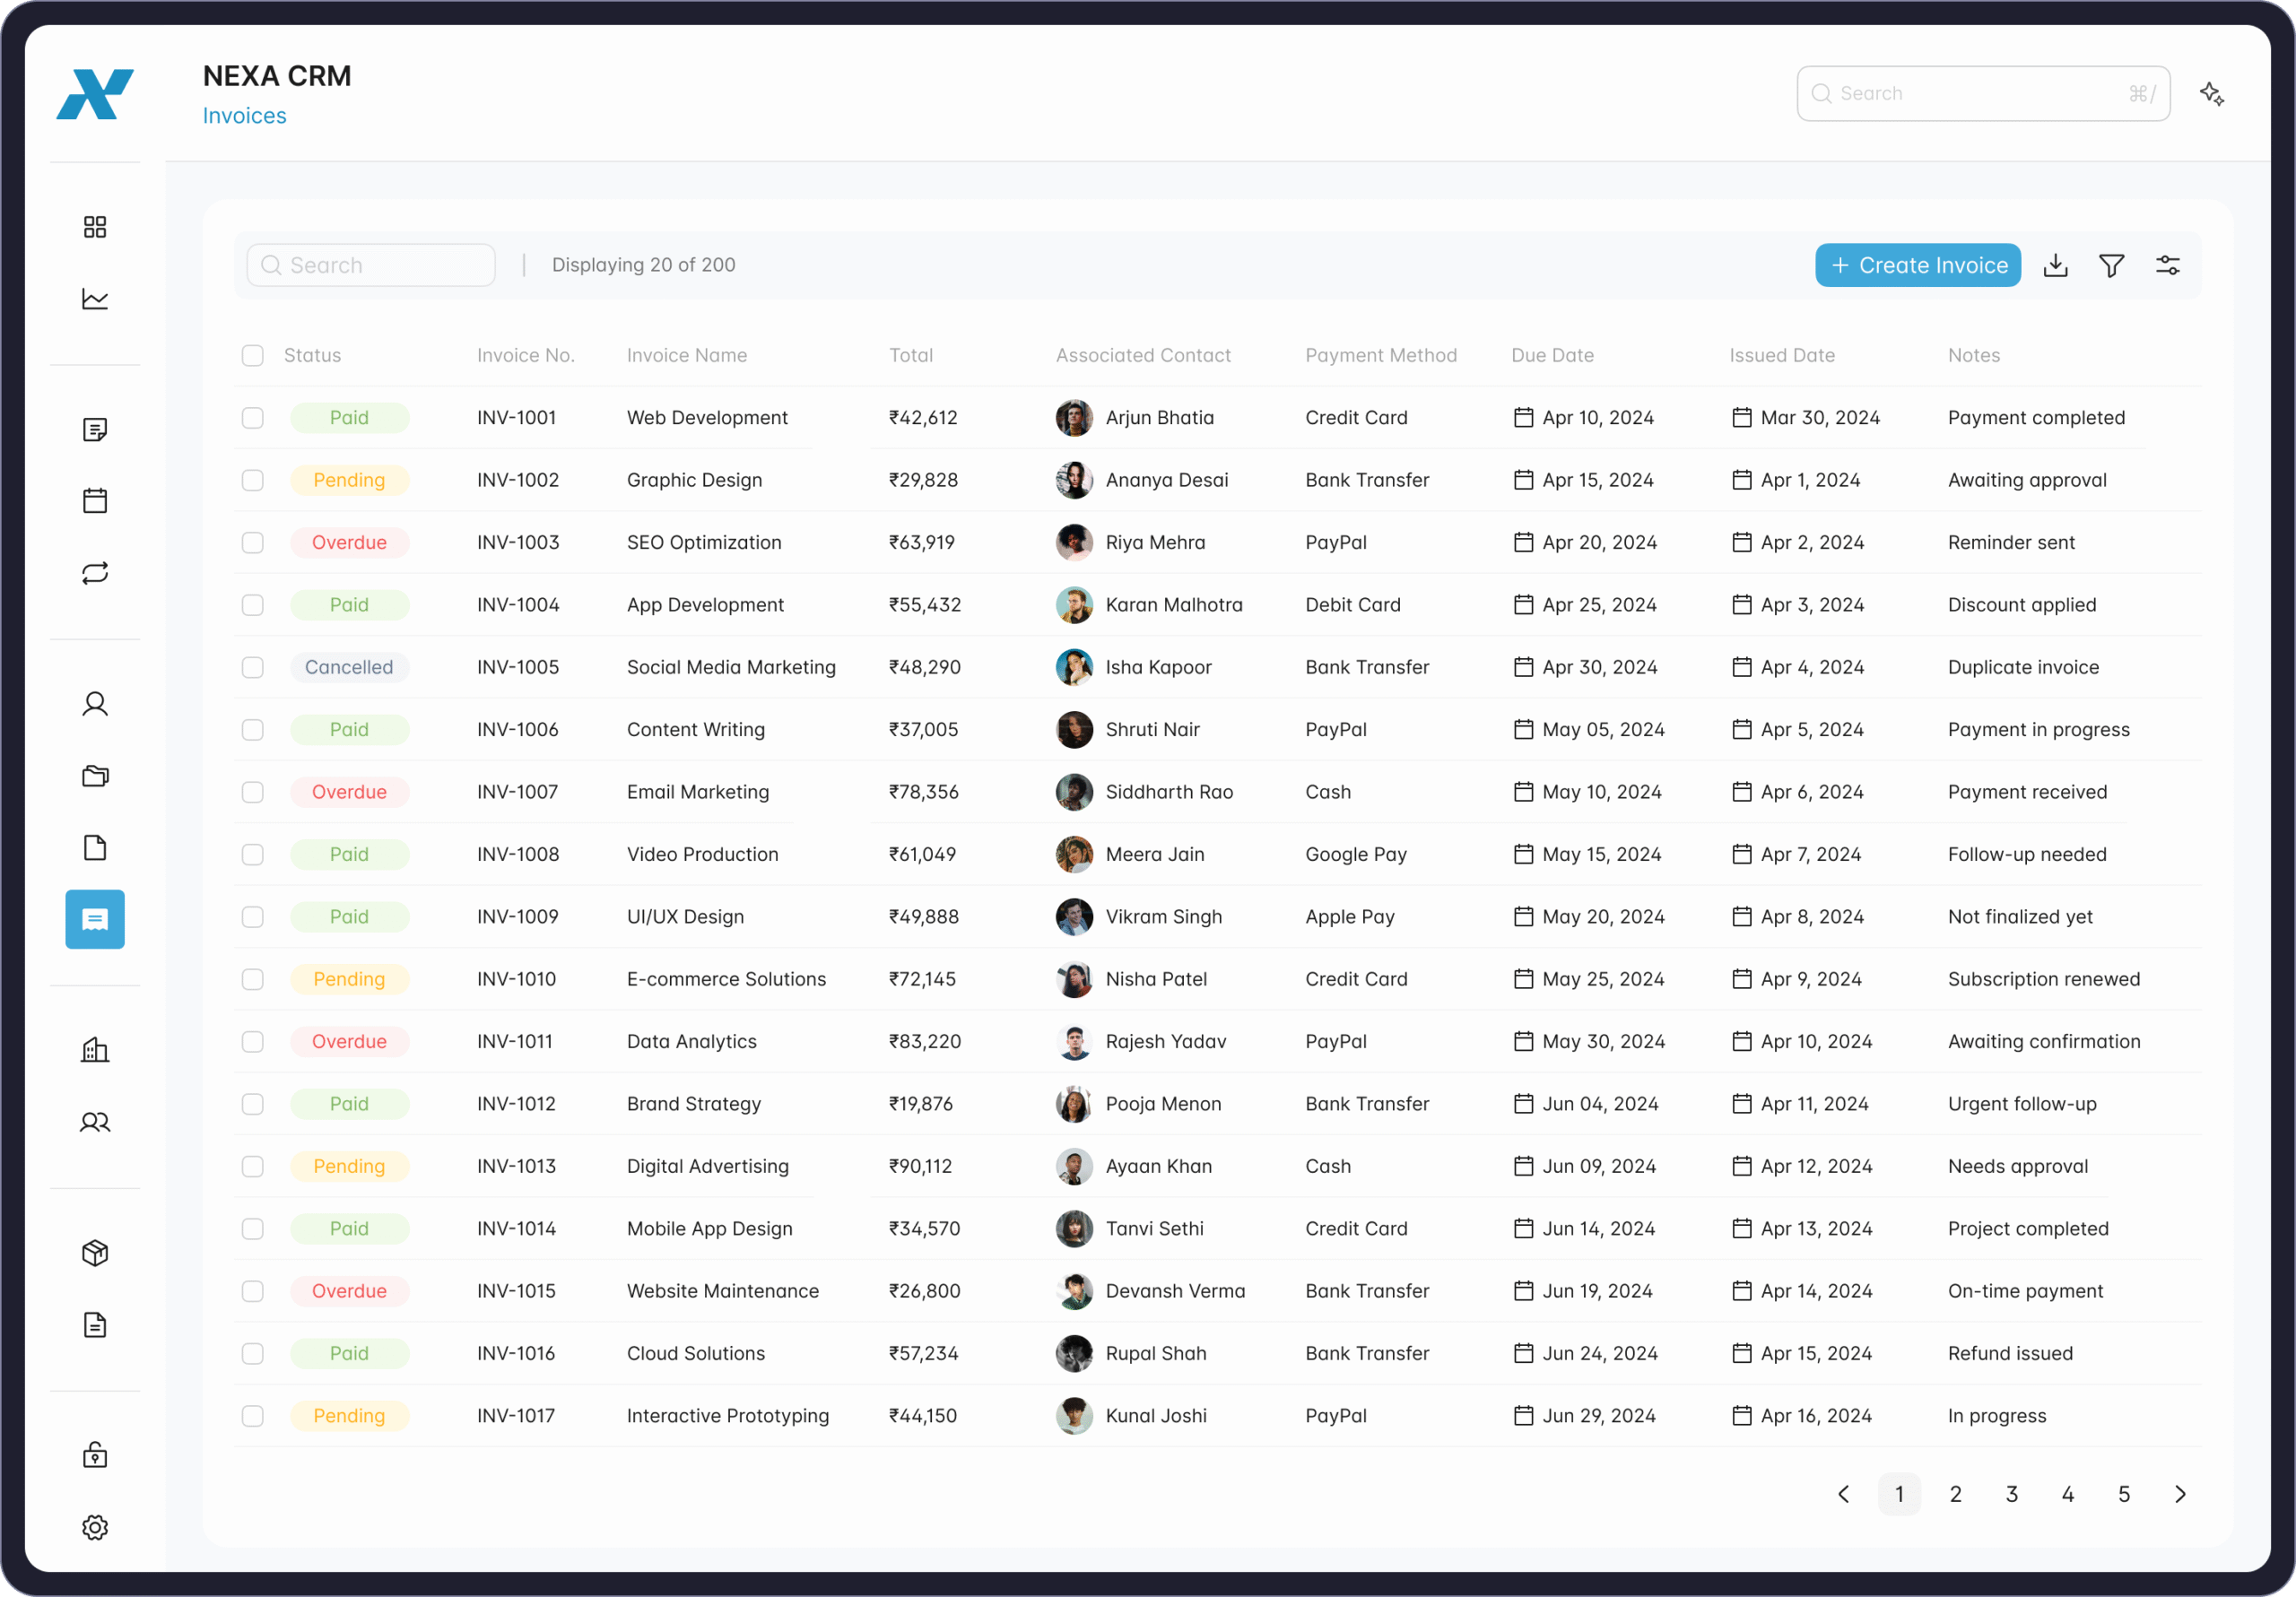This screenshot has width=2296, height=1597.
Task: Click the Create Invoice button
Action: click(x=1917, y=265)
